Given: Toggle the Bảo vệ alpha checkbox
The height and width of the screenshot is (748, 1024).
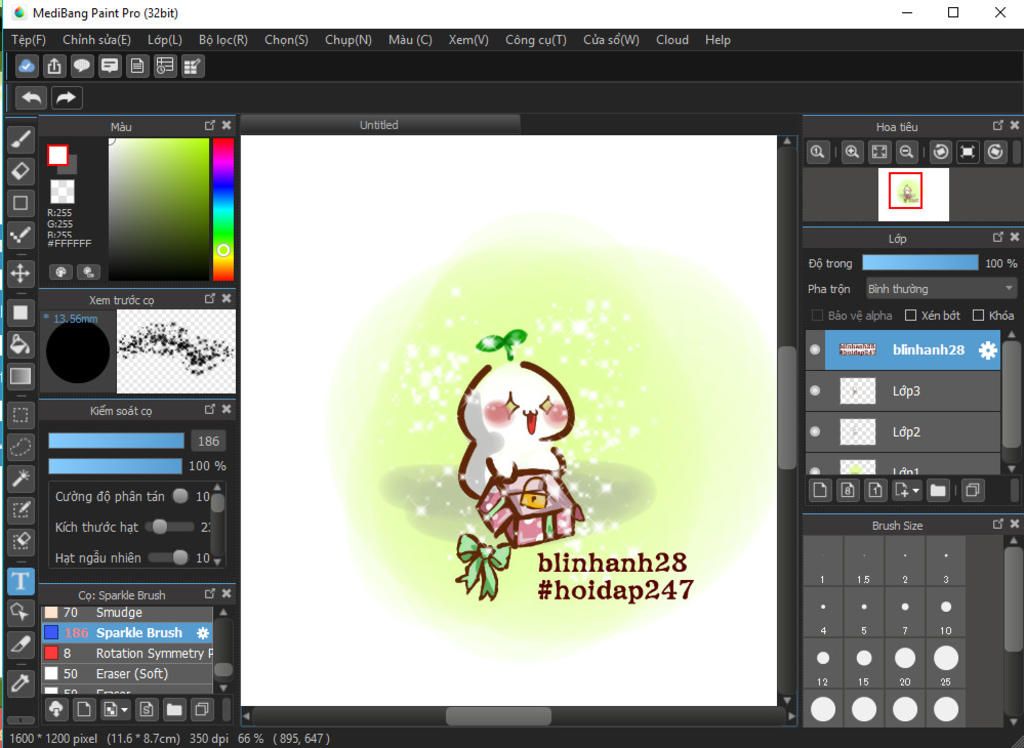Looking at the screenshot, I should (x=816, y=316).
